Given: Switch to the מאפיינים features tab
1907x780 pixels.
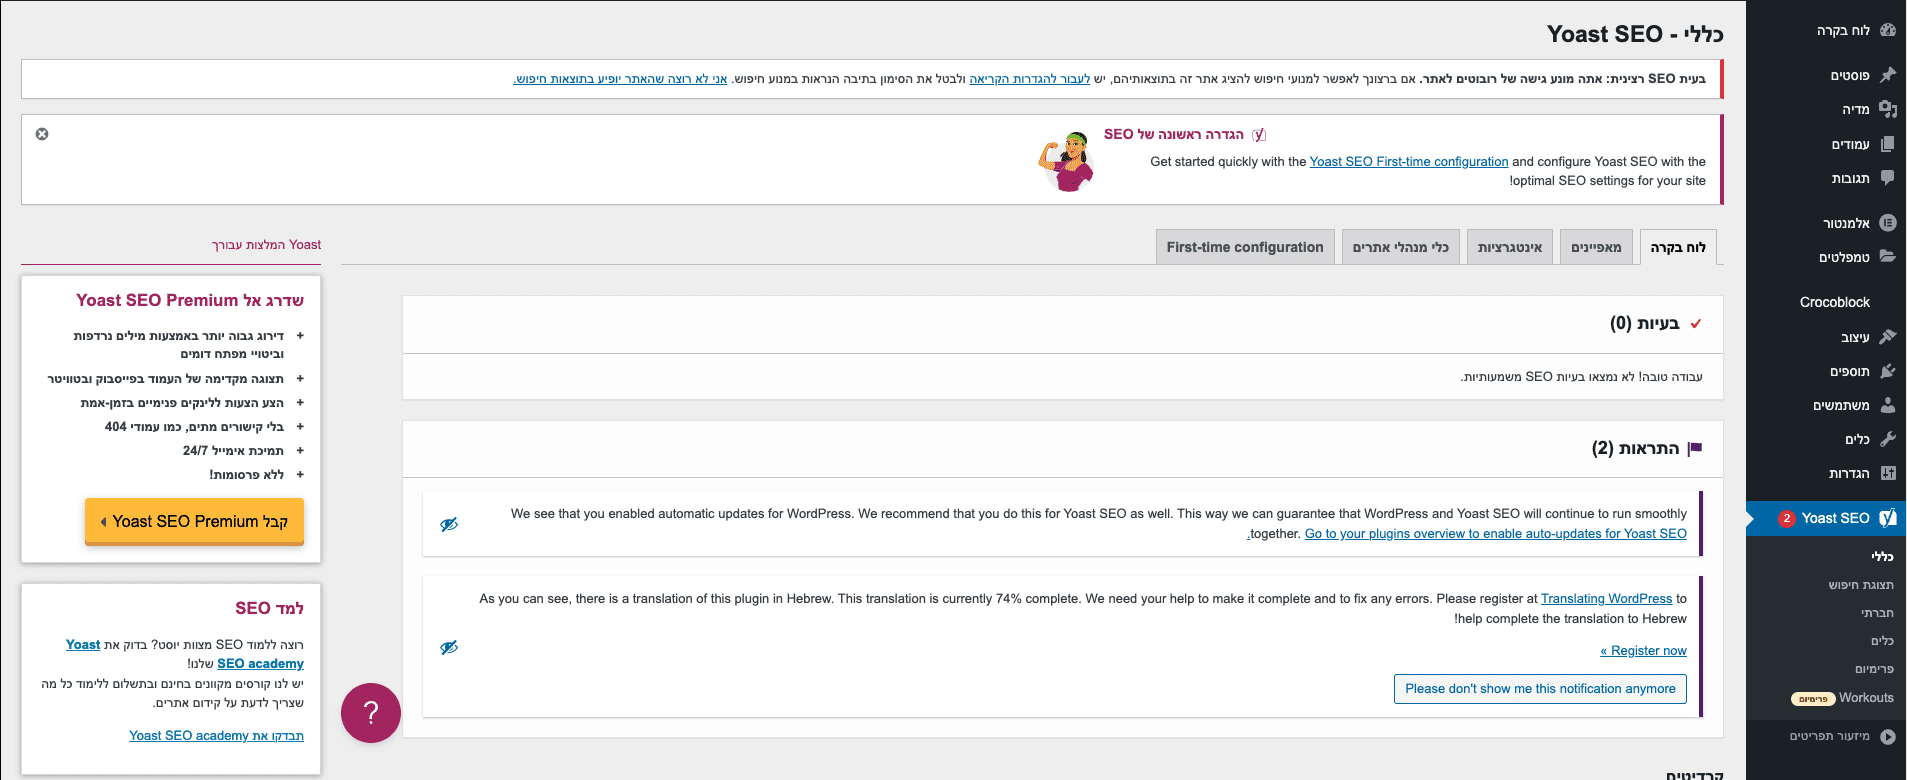Looking at the screenshot, I should 1596,247.
